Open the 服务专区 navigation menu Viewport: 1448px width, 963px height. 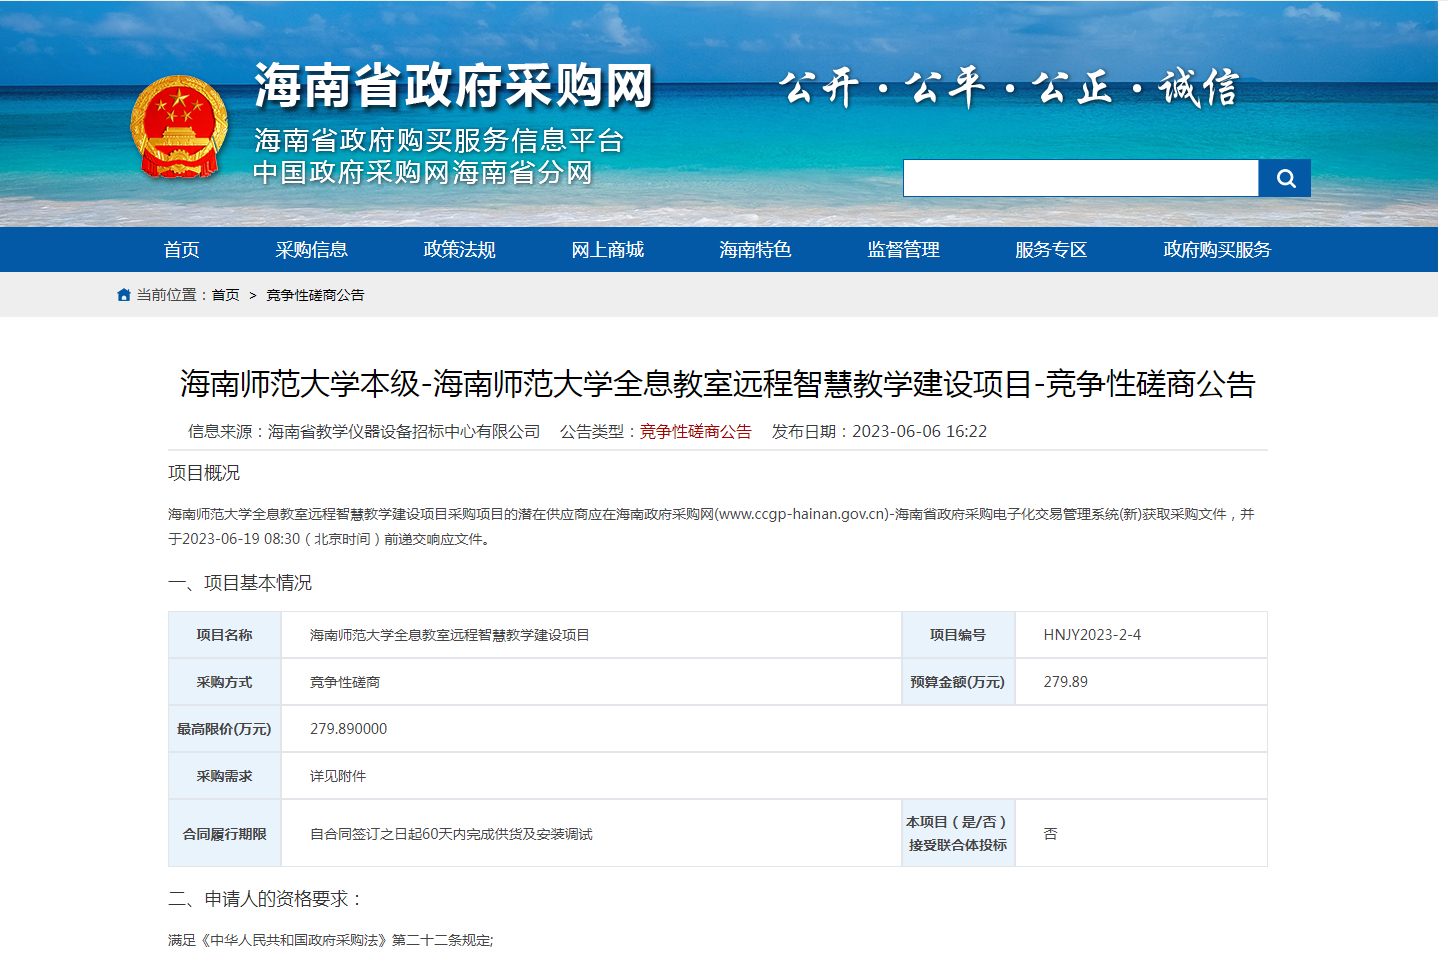coord(1051,250)
